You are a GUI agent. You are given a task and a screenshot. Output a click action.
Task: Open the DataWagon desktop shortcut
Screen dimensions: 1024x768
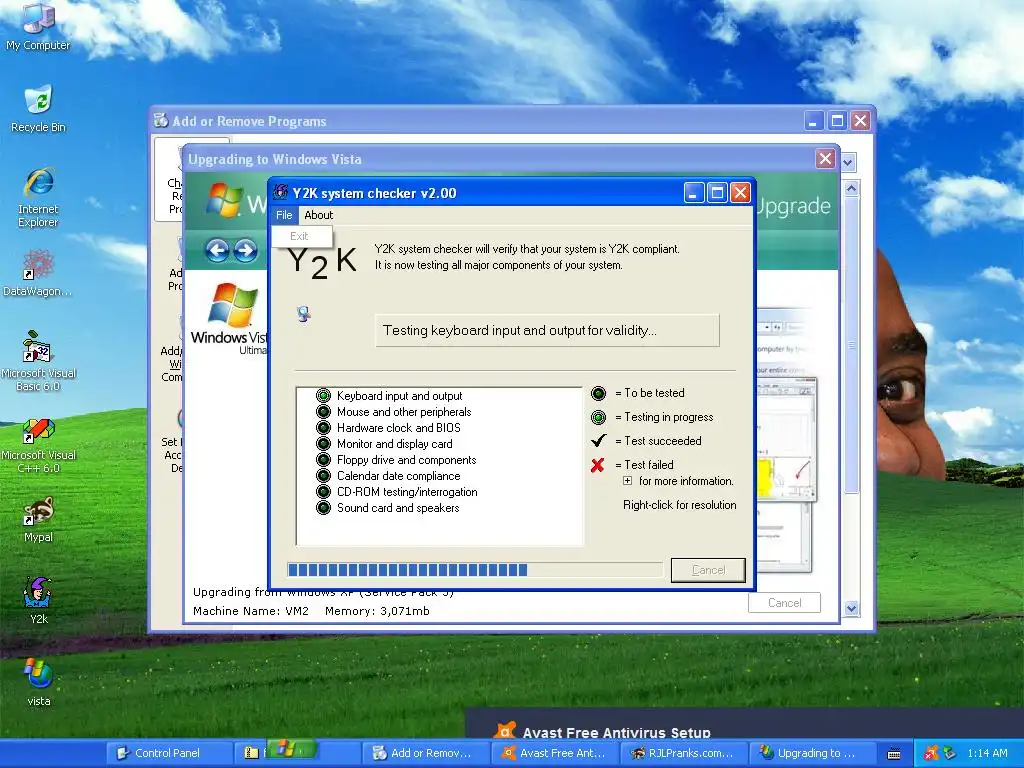click(38, 273)
